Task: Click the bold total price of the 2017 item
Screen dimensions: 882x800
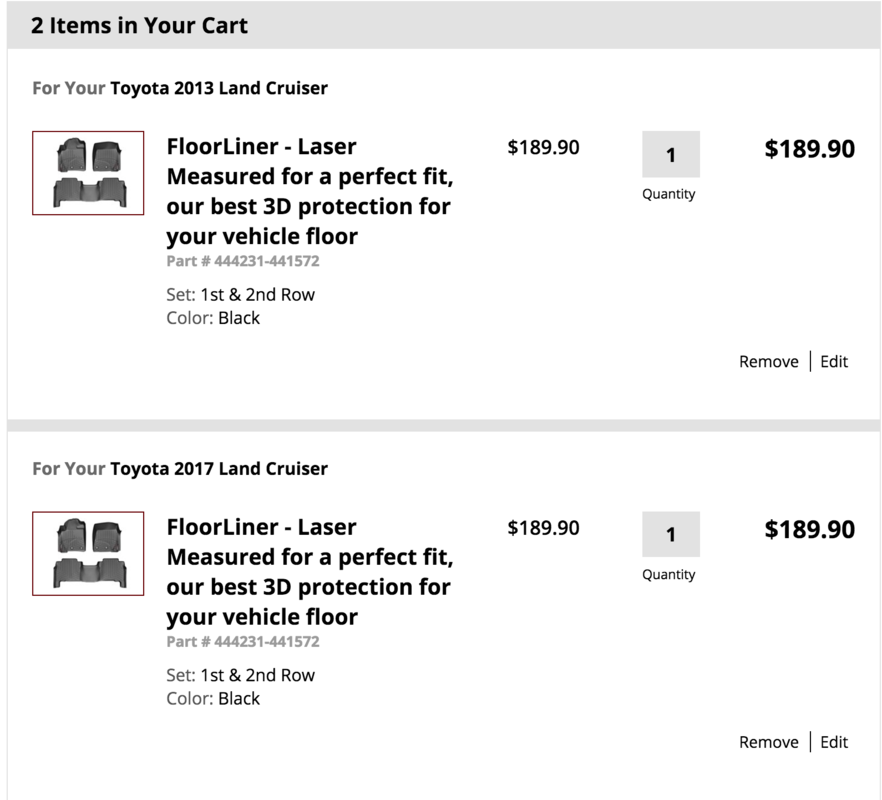Action: pos(809,530)
